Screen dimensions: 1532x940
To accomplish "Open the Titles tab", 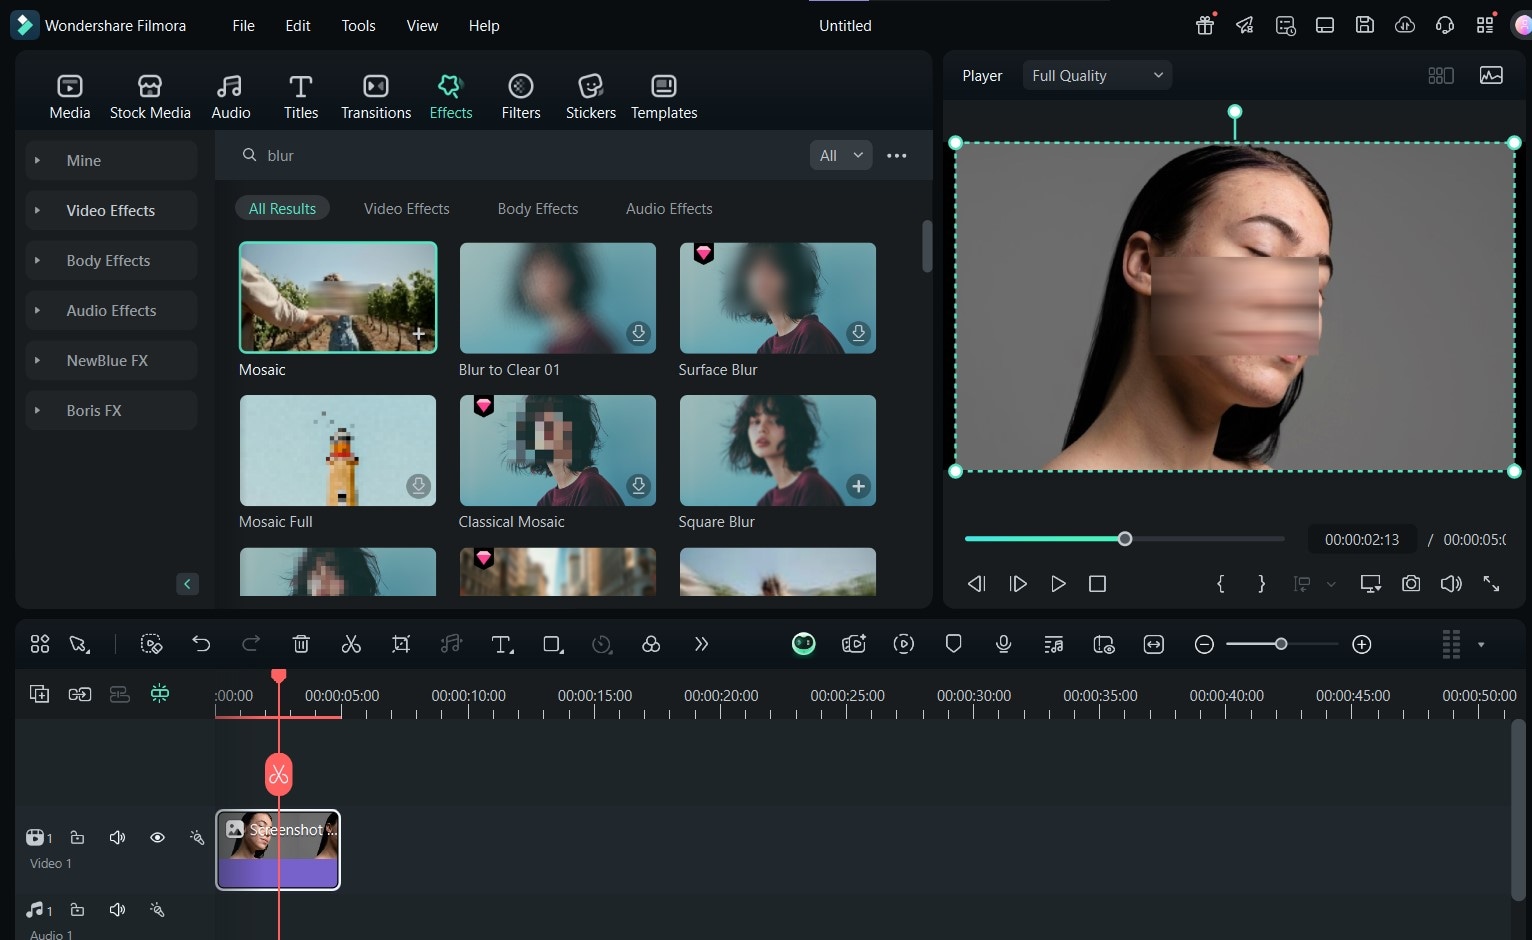I will (x=301, y=97).
